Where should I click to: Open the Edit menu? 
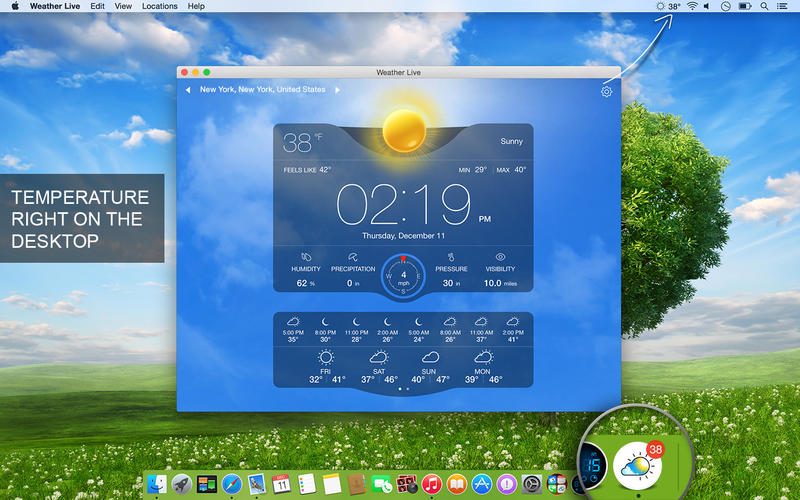[x=97, y=6]
